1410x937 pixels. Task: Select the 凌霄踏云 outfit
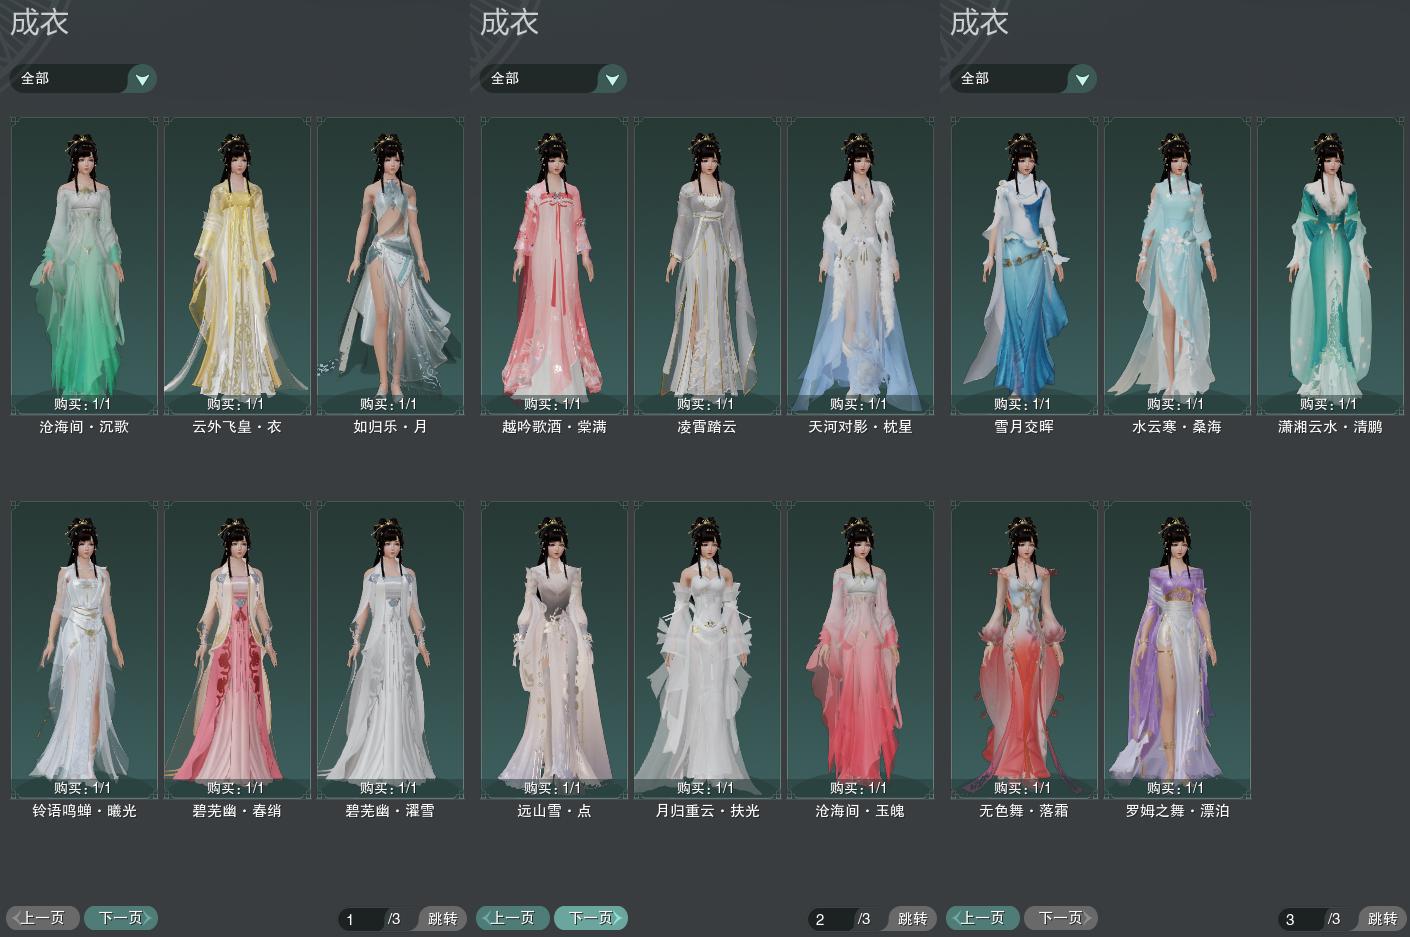[x=707, y=265]
